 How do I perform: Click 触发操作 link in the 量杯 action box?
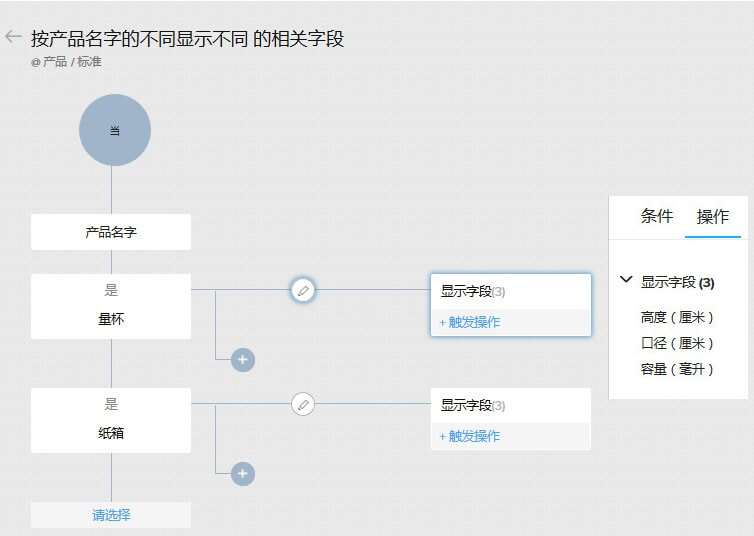pyautogui.click(x=469, y=322)
